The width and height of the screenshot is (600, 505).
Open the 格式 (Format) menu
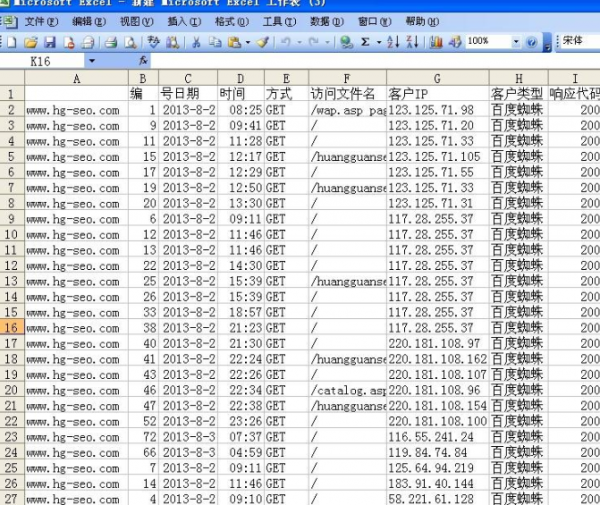tap(231, 21)
